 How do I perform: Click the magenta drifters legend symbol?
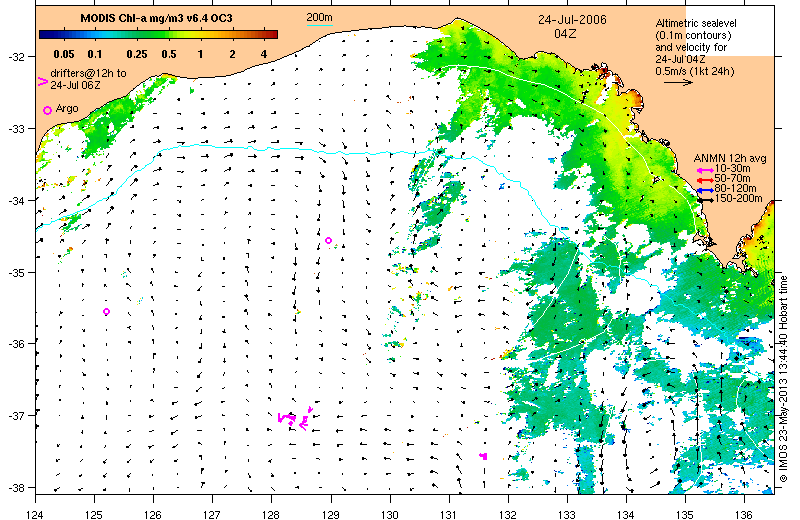tap(43, 81)
